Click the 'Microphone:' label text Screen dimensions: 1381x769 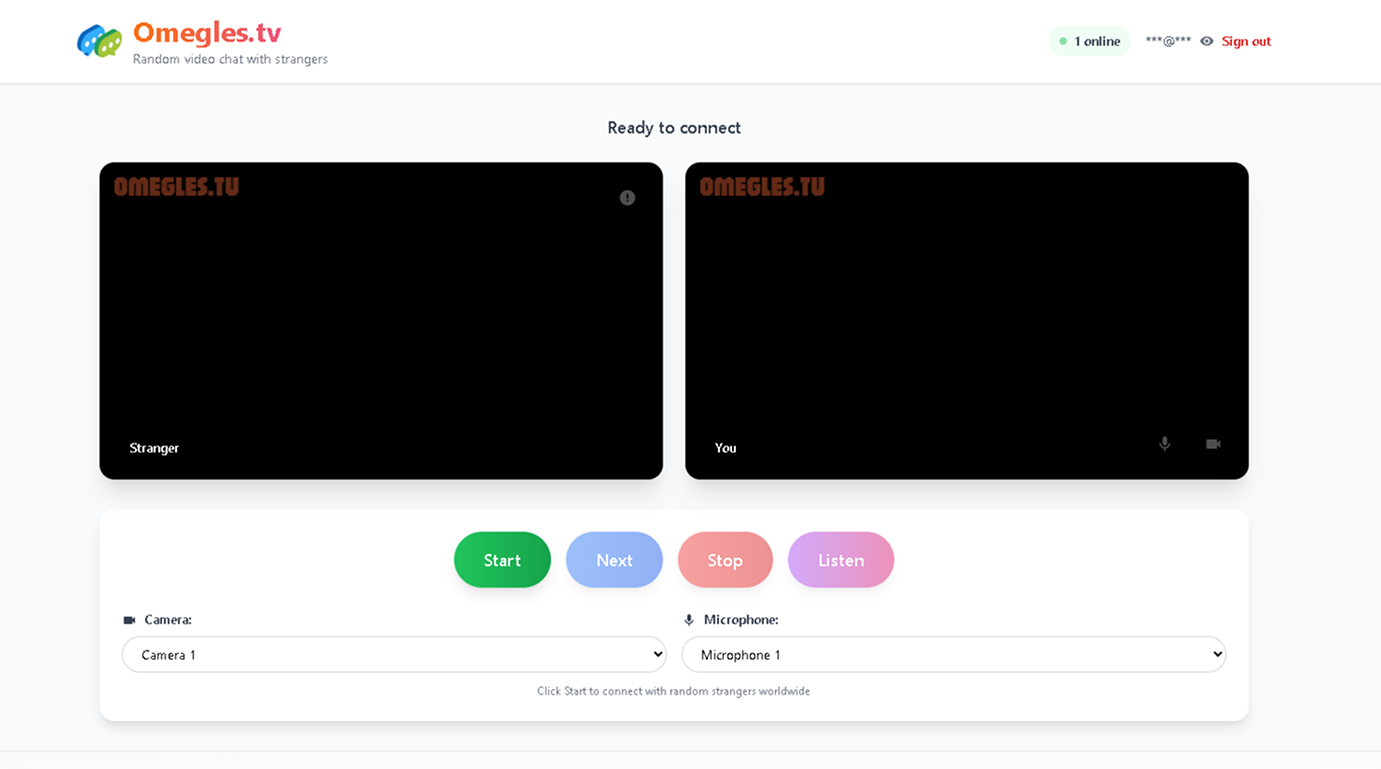741,620
